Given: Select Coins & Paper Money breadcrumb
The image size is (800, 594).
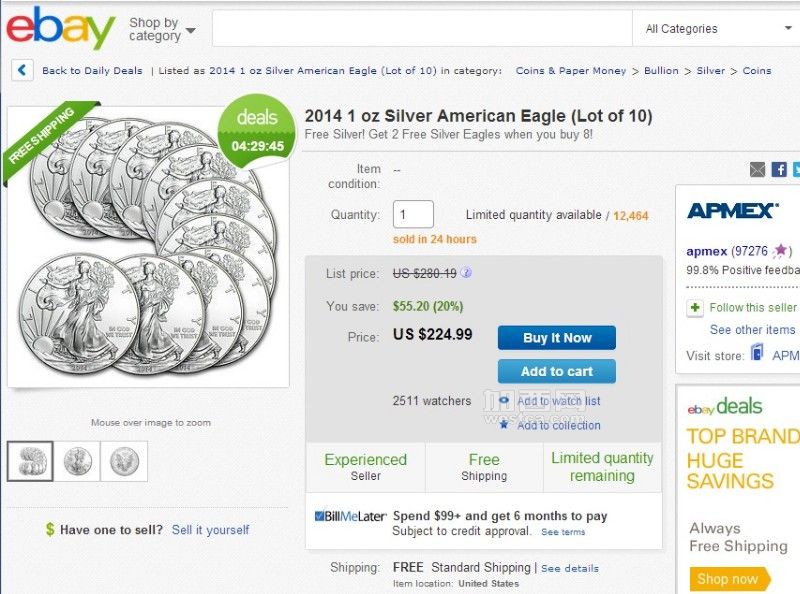Looking at the screenshot, I should [570, 70].
